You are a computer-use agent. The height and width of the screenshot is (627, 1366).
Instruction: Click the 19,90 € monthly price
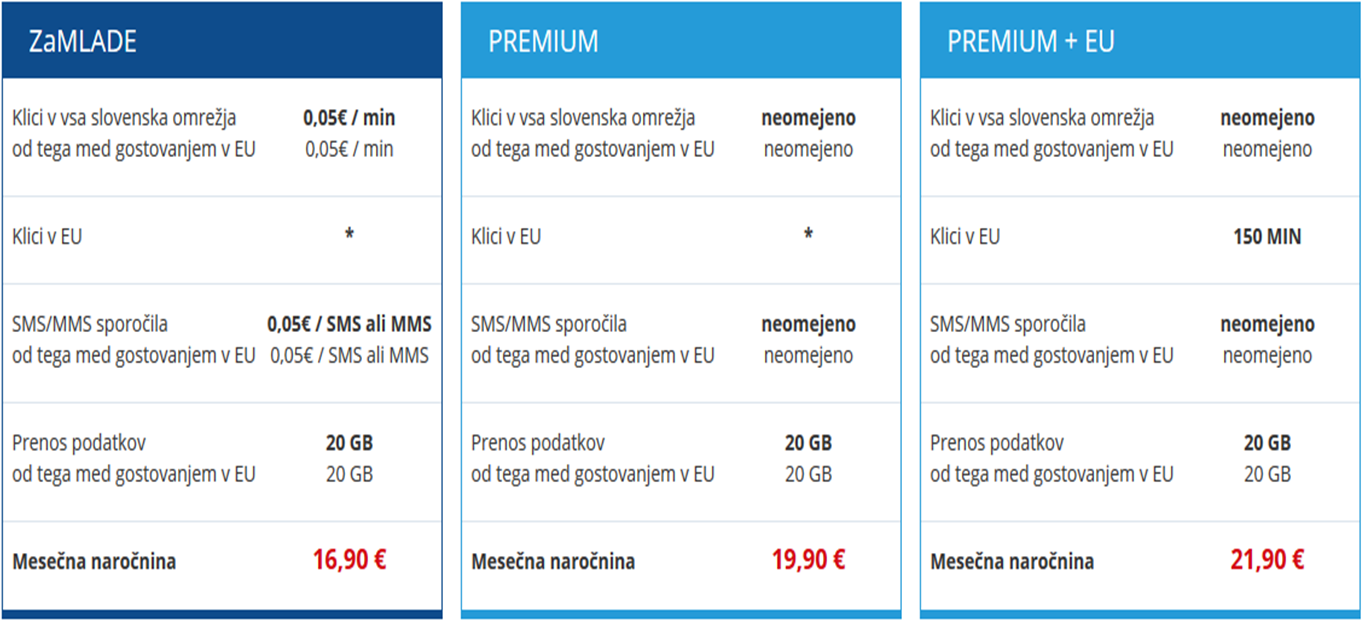808,560
